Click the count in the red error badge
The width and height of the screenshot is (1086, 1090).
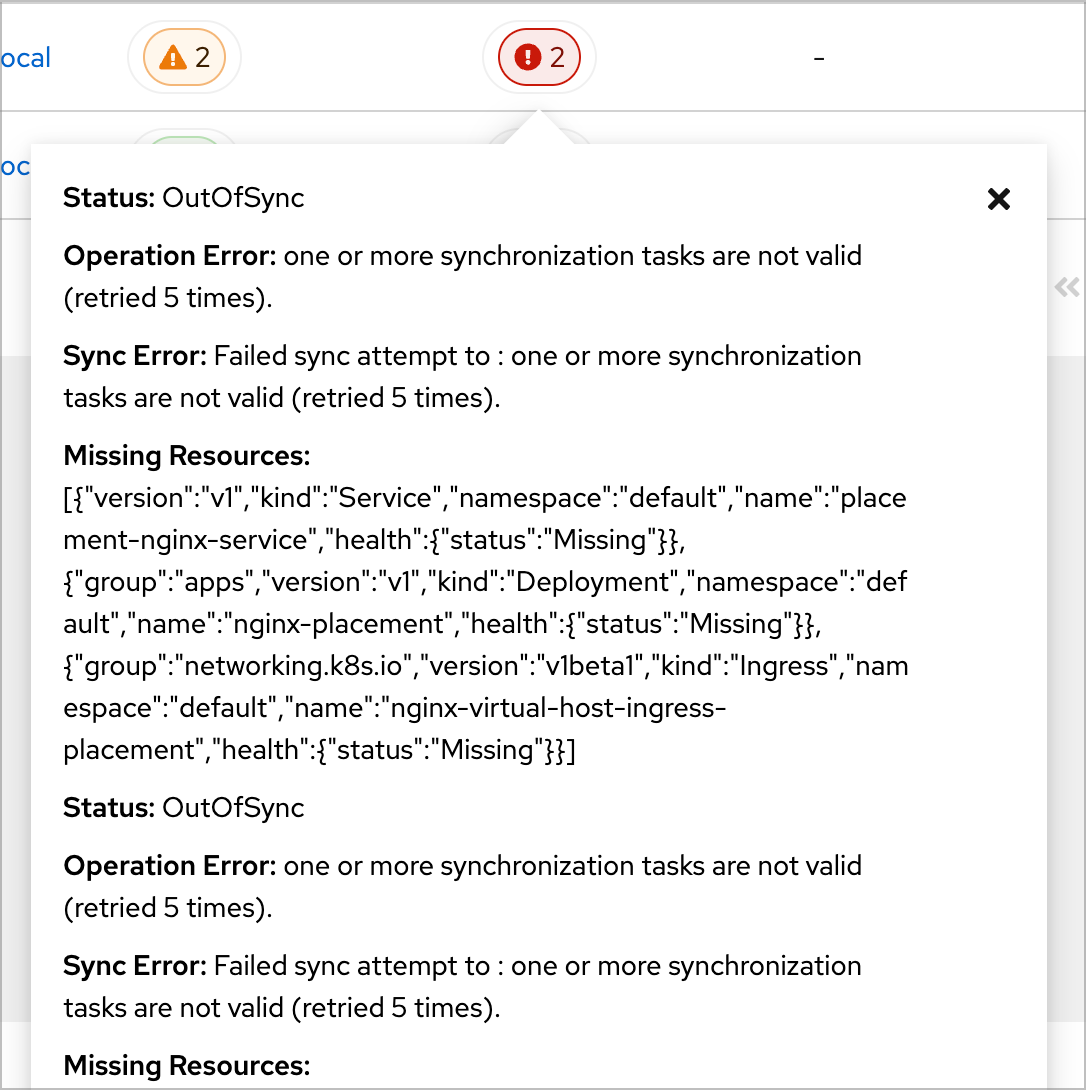click(558, 58)
